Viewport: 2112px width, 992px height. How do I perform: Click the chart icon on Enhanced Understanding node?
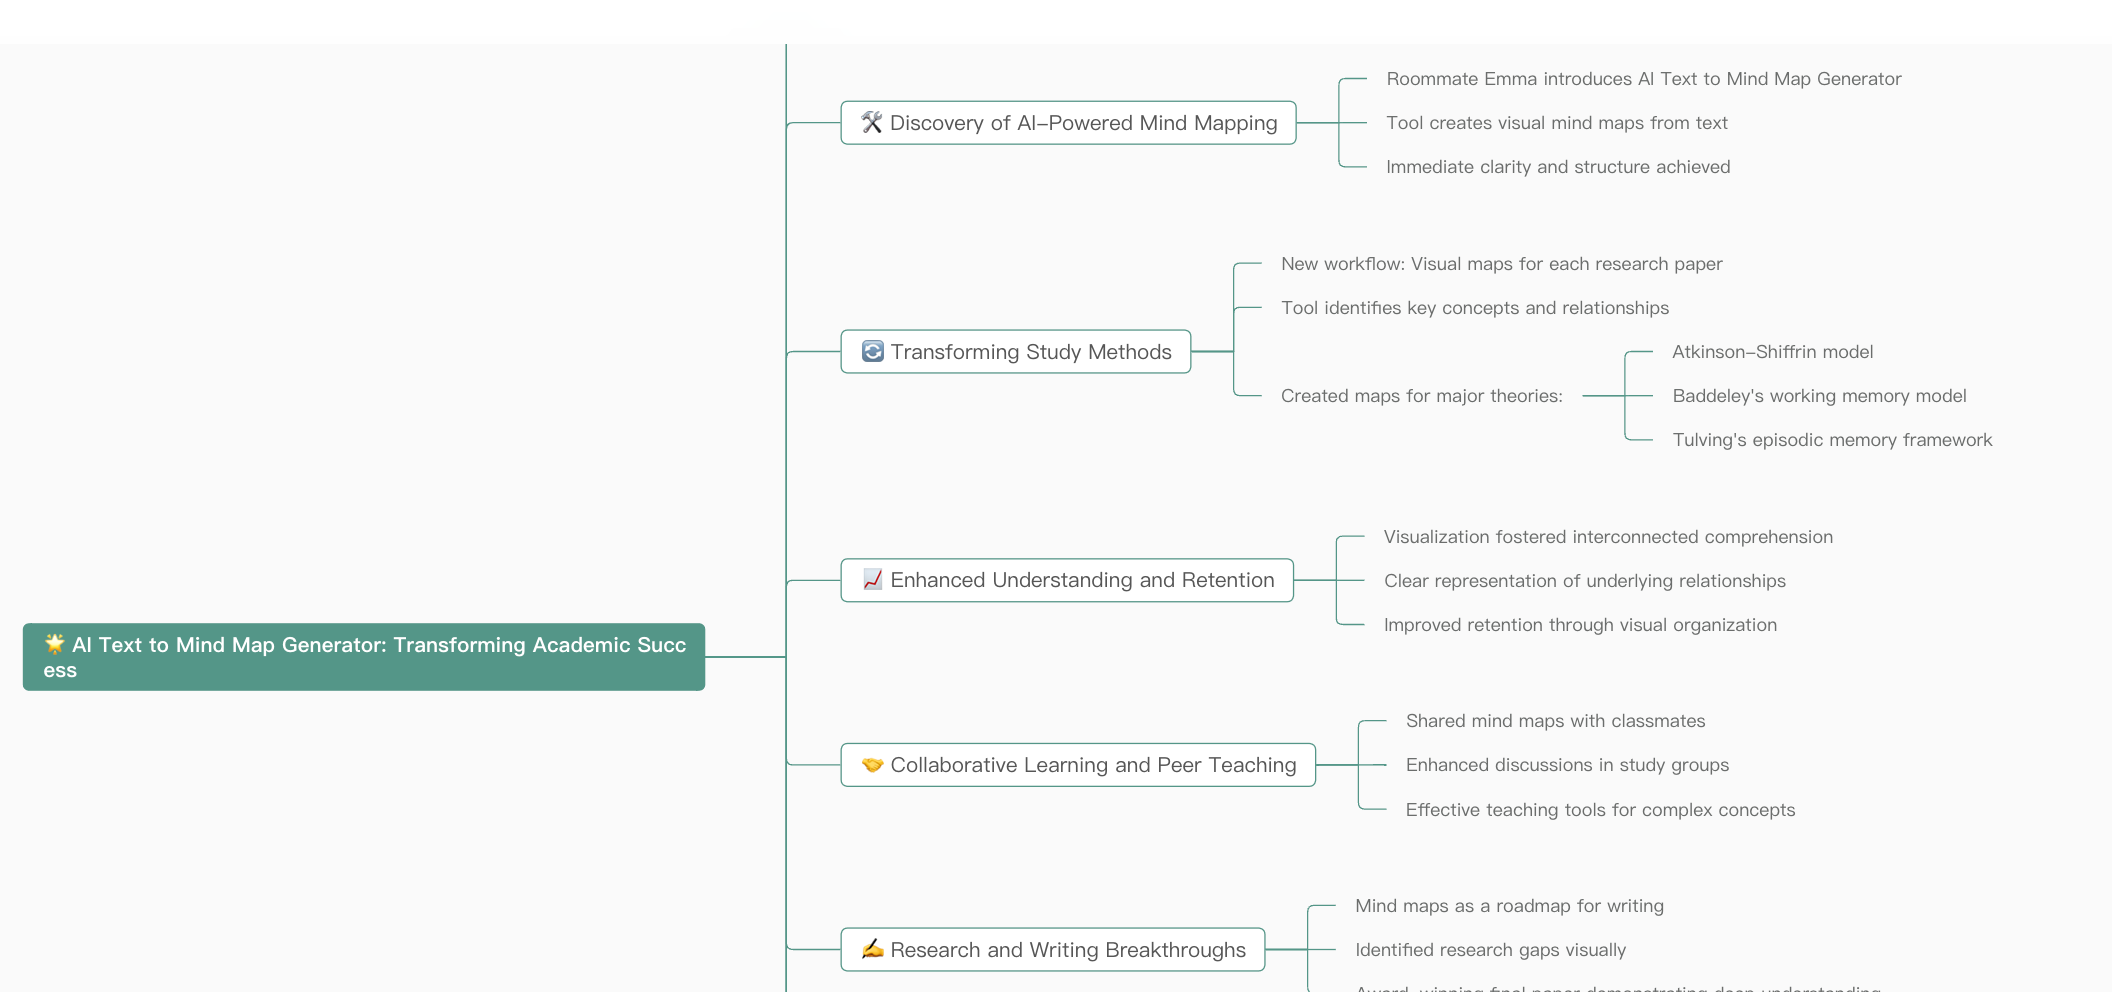[x=873, y=579]
